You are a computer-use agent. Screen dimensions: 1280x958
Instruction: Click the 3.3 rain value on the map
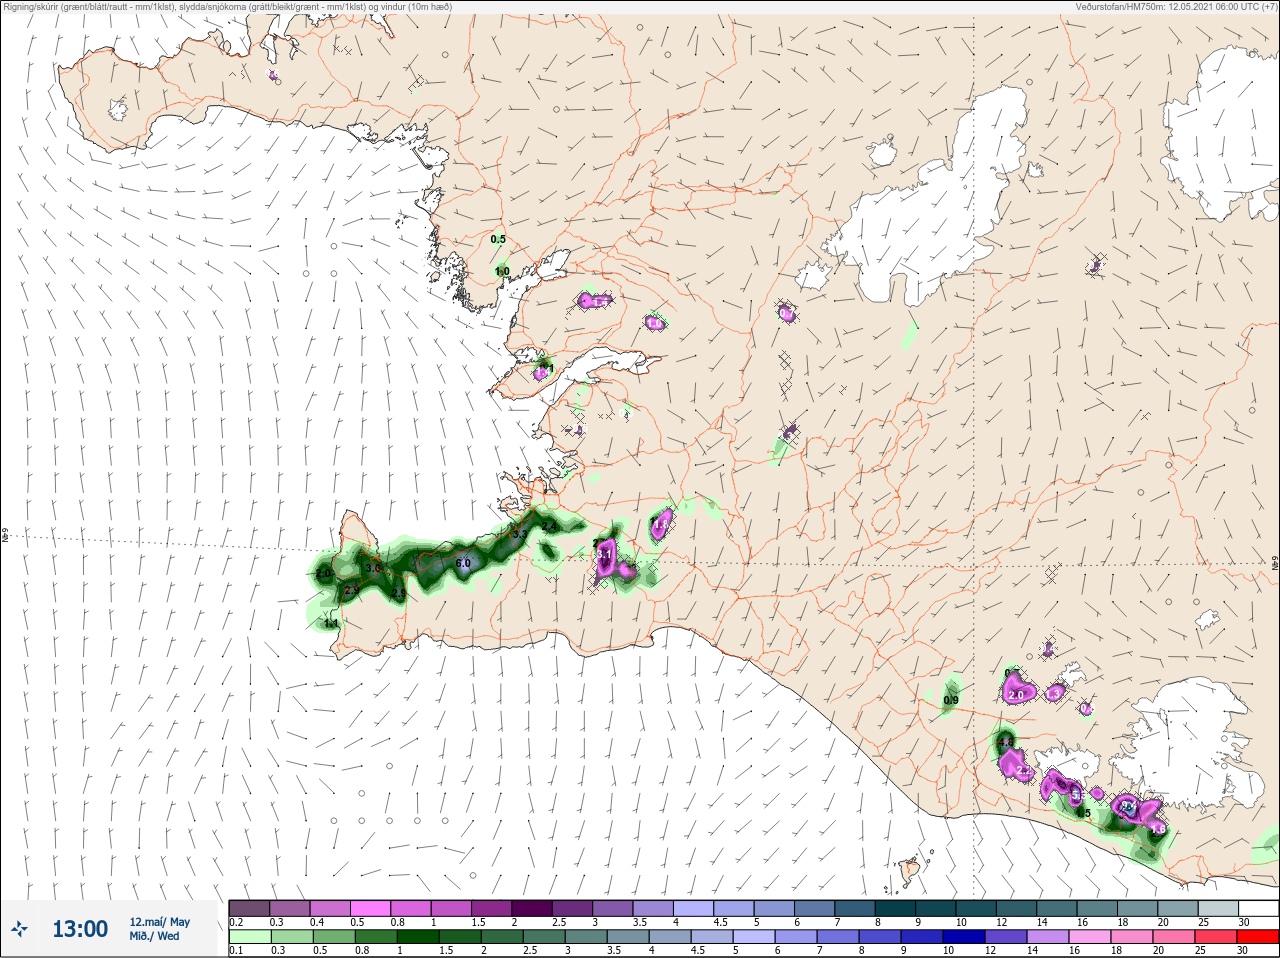click(519, 535)
